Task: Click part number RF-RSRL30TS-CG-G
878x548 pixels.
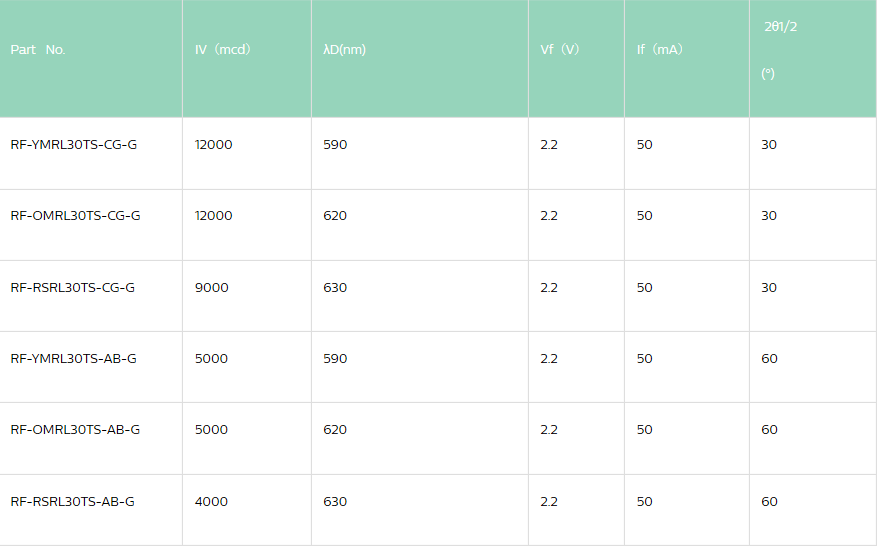Action: pyautogui.click(x=73, y=288)
